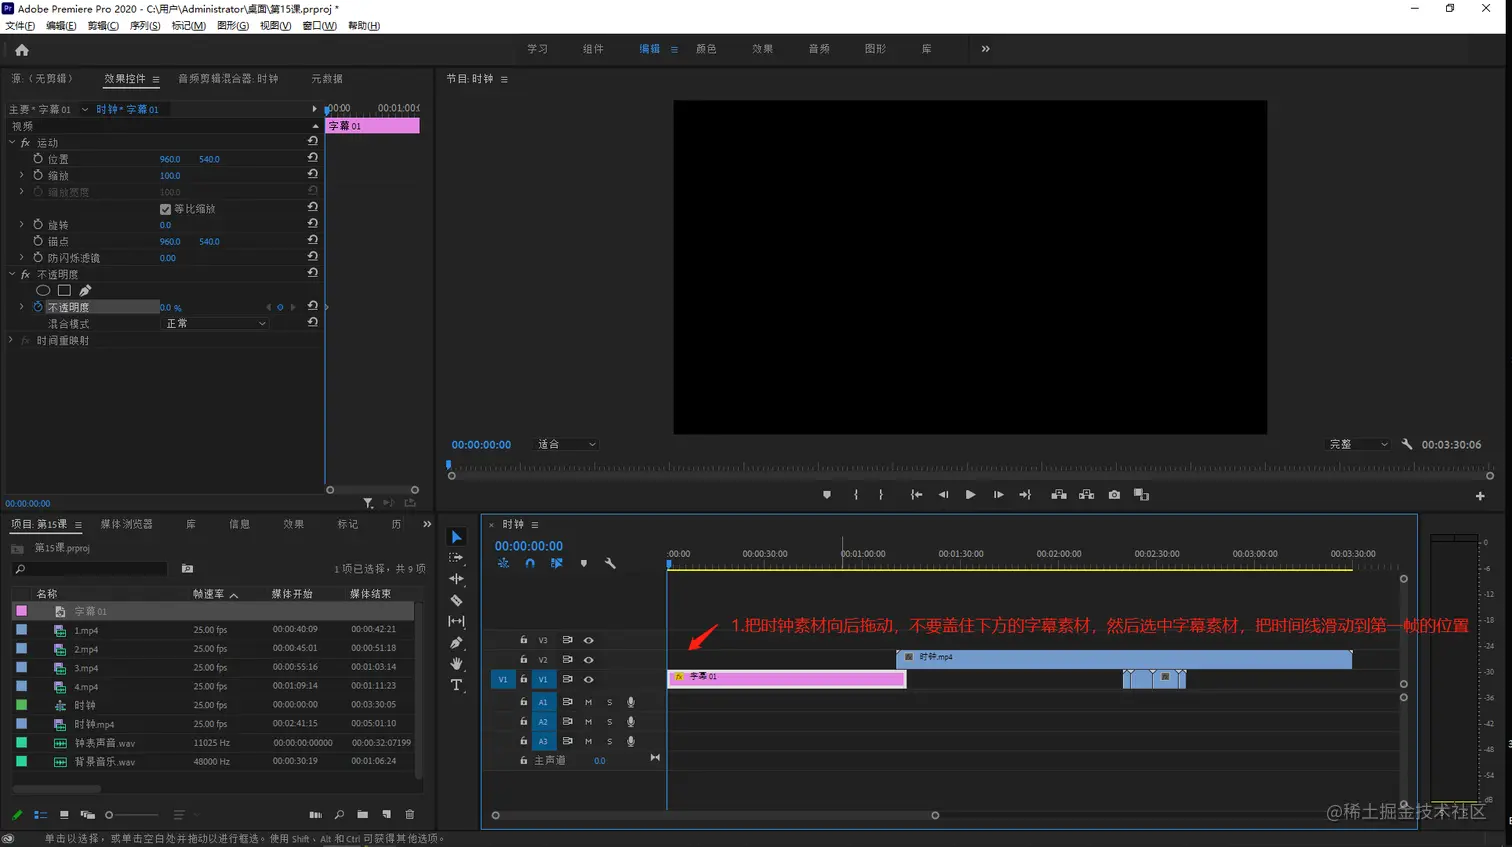1512x847 pixels.
Task: Switch project panel to icon view
Action: [x=64, y=815]
